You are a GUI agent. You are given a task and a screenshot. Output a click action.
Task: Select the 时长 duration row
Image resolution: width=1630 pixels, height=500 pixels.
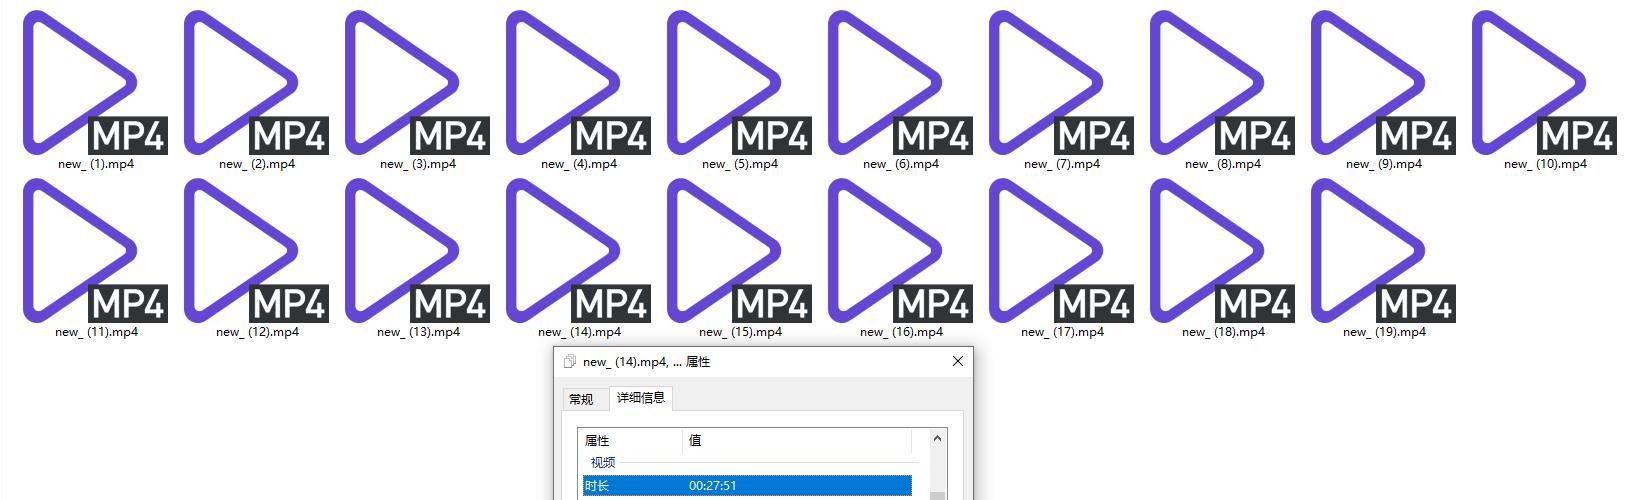tap(746, 486)
